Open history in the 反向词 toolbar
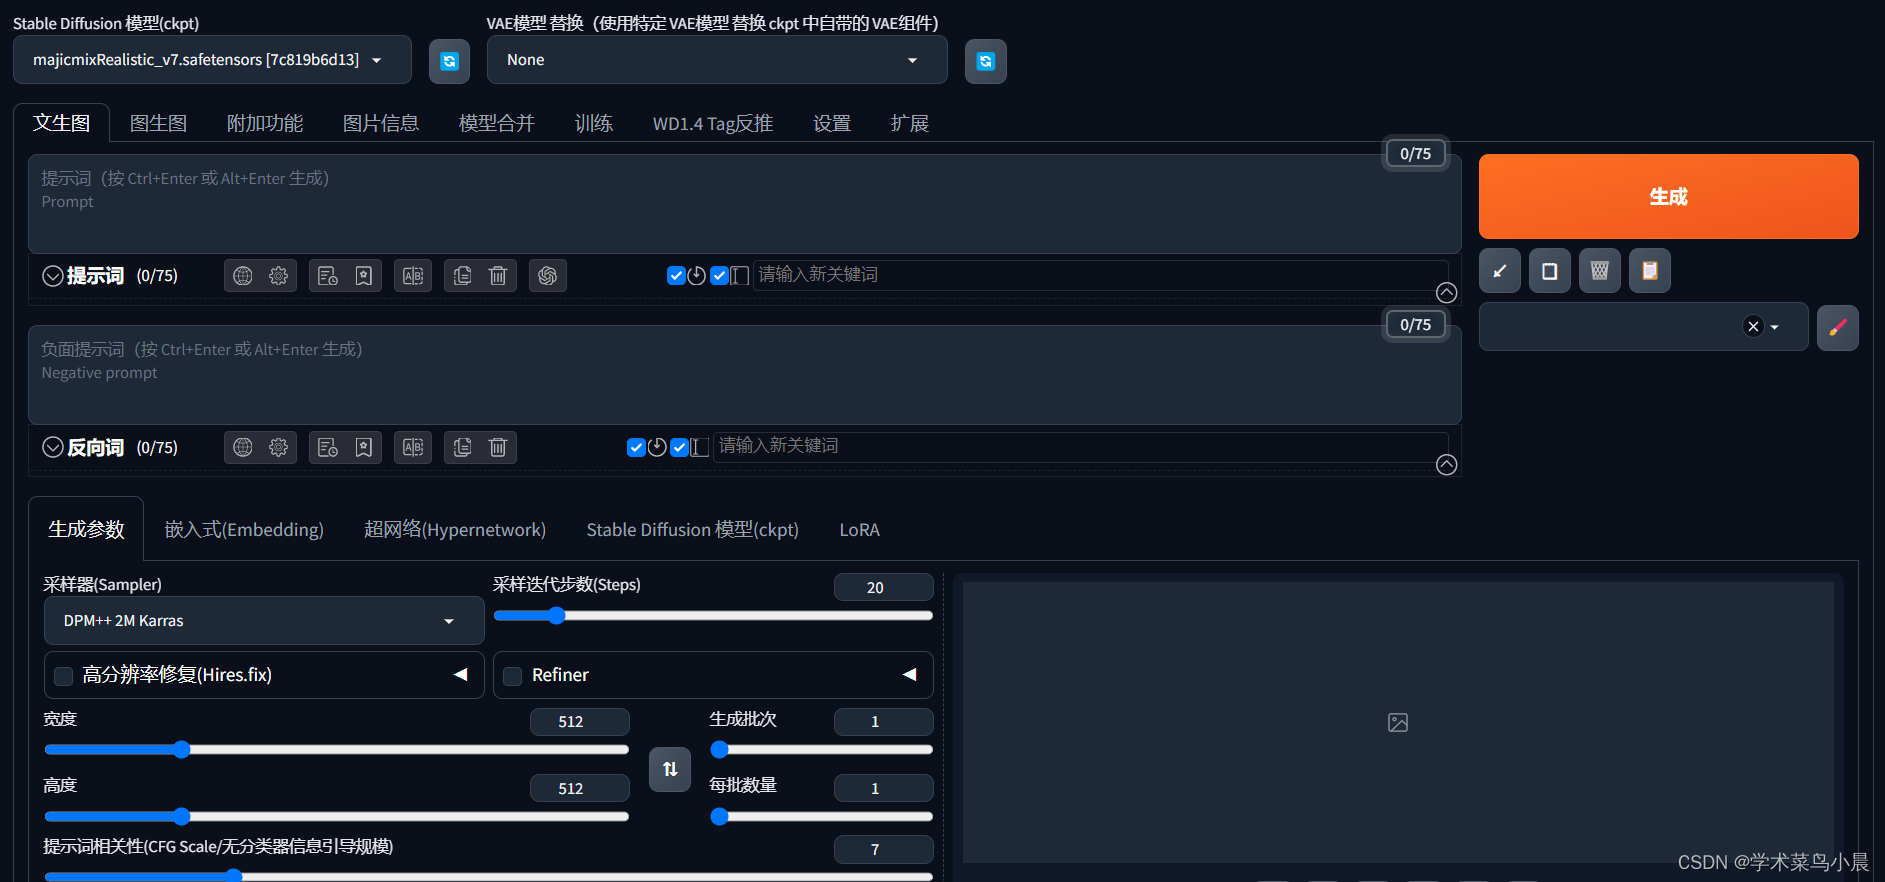The height and width of the screenshot is (882, 1885). pyautogui.click(x=328, y=448)
